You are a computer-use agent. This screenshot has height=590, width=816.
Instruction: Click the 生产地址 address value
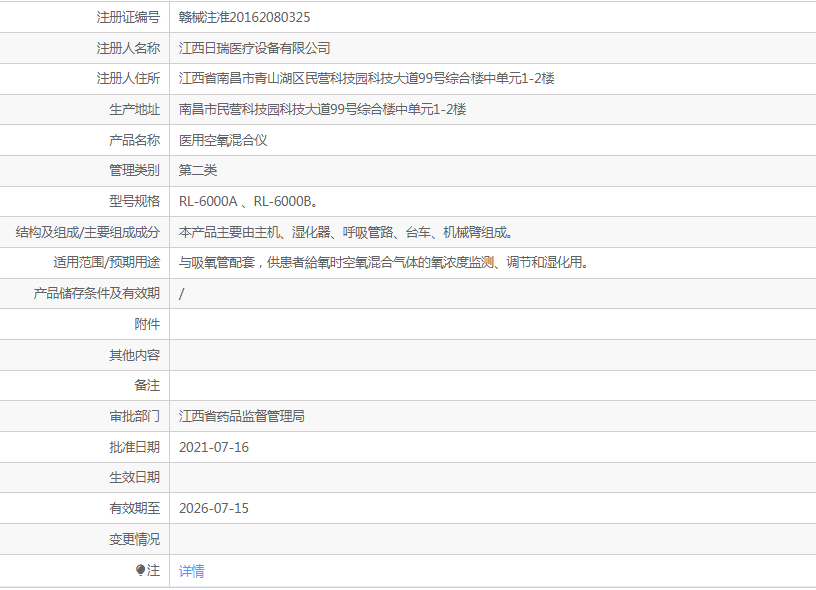[322, 109]
